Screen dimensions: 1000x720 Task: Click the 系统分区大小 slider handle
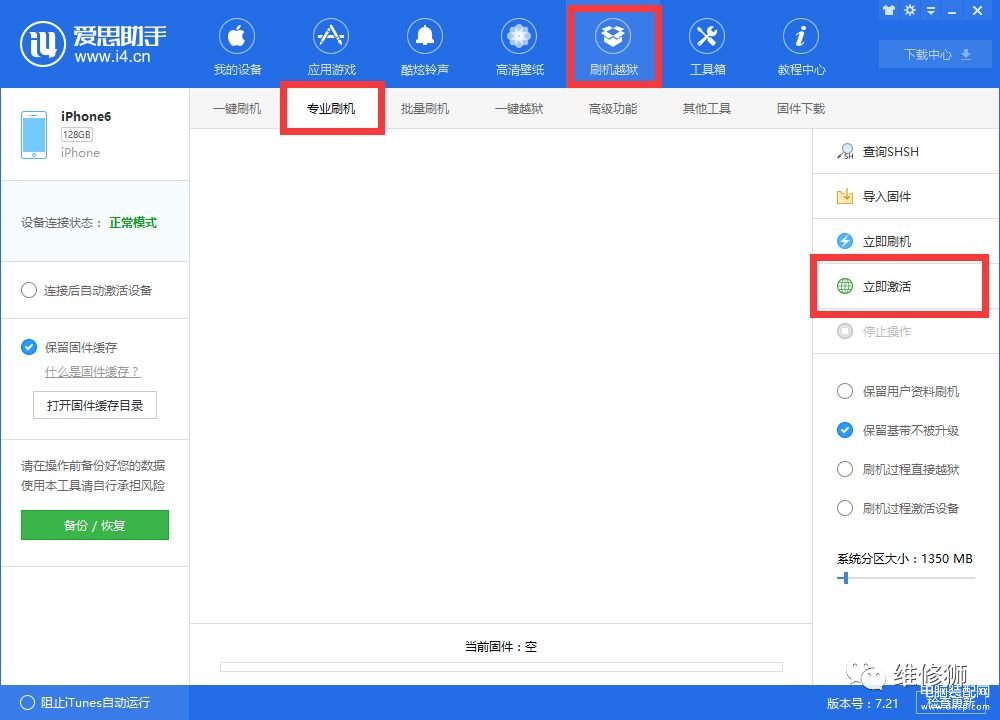[x=846, y=578]
